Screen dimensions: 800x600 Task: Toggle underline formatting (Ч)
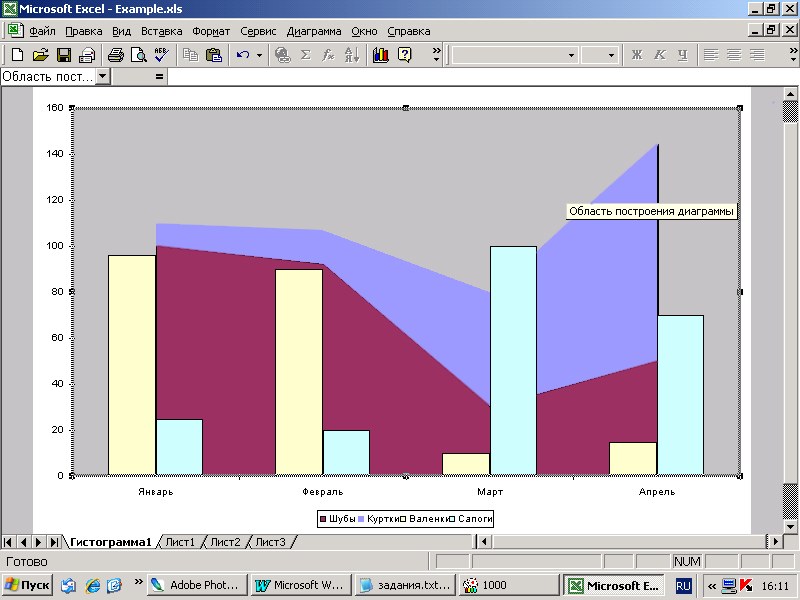(683, 55)
